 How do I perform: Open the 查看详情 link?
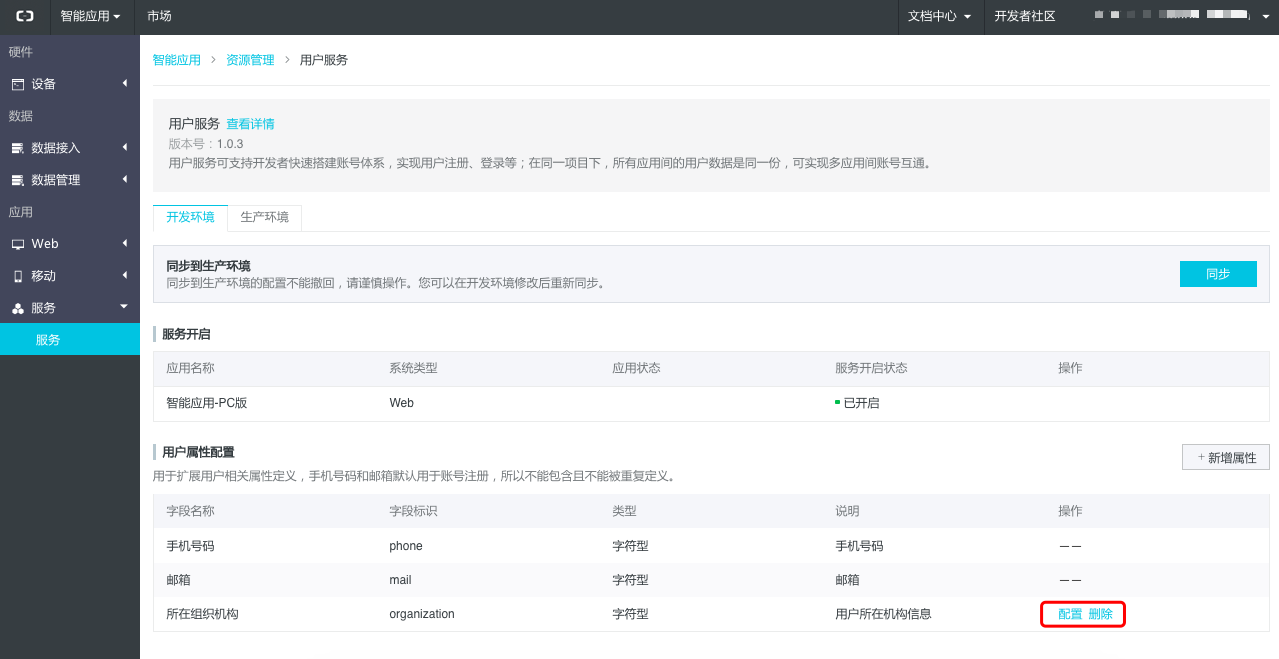point(250,124)
